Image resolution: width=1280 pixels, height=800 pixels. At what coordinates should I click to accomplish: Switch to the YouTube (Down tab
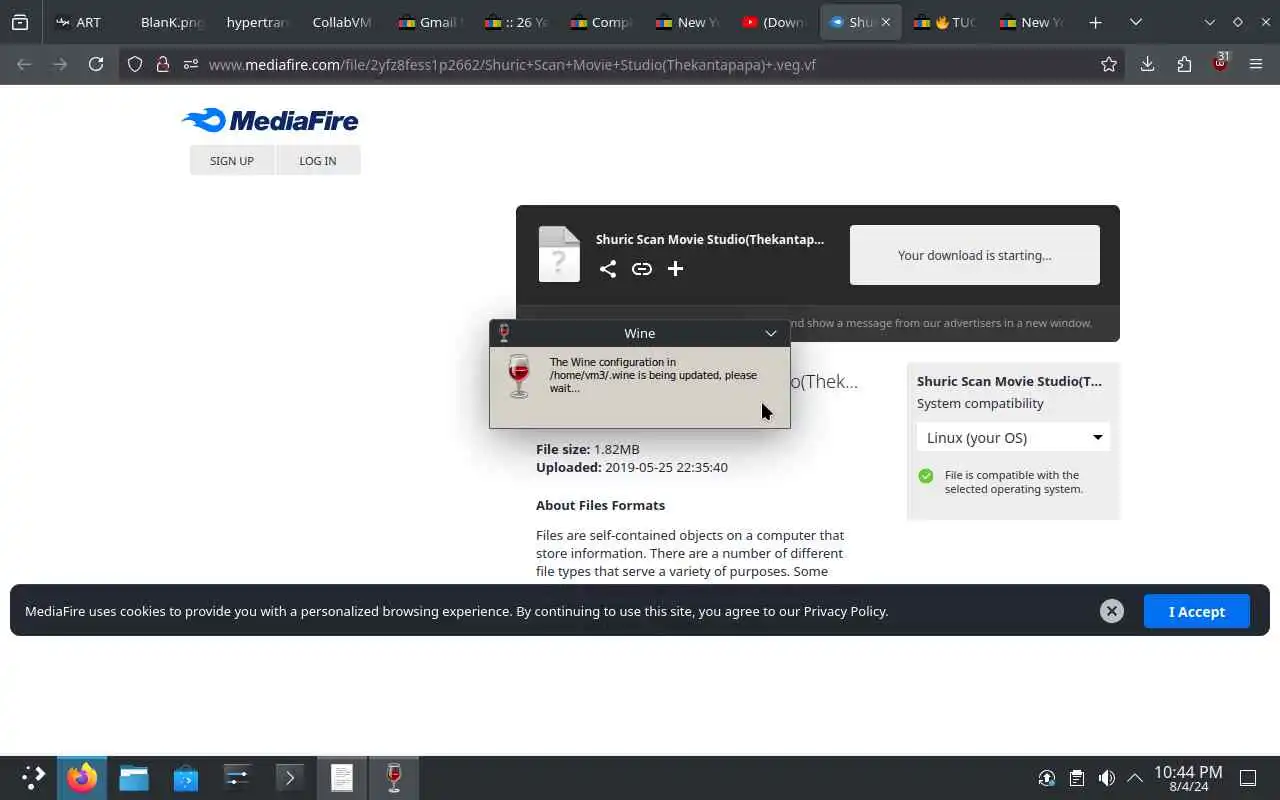(773, 22)
